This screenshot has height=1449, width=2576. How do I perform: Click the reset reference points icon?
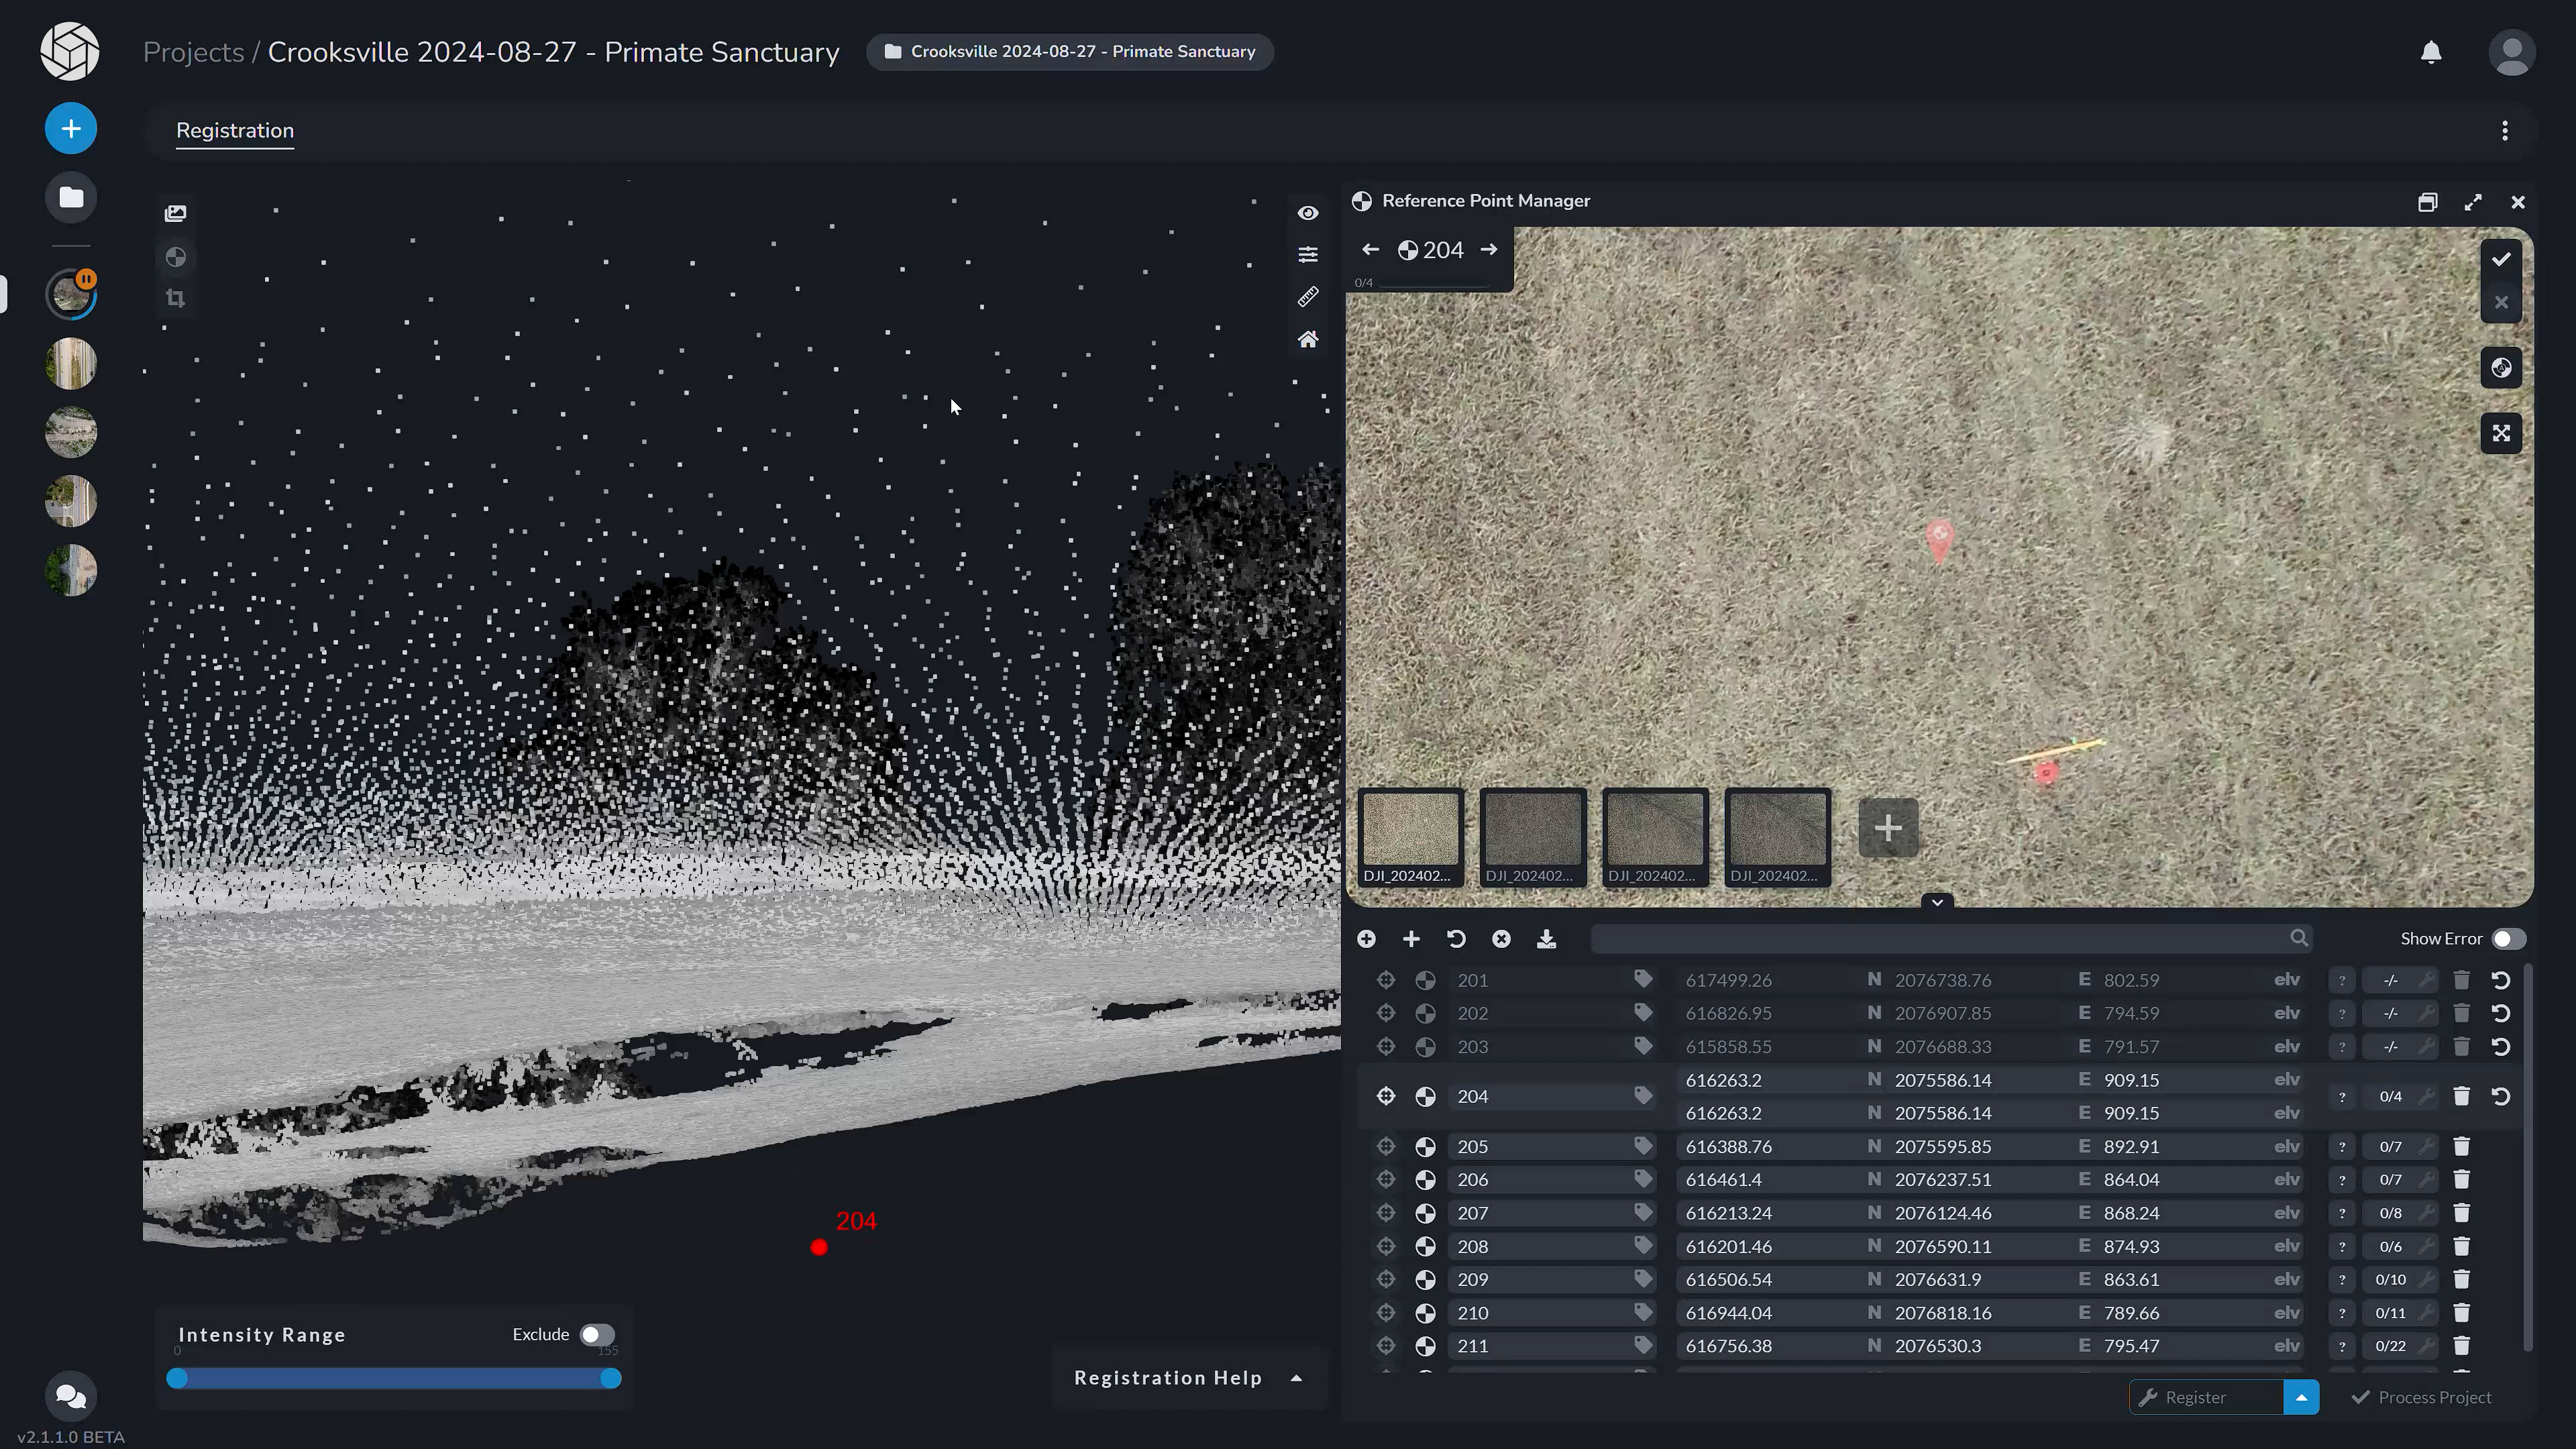point(1455,938)
